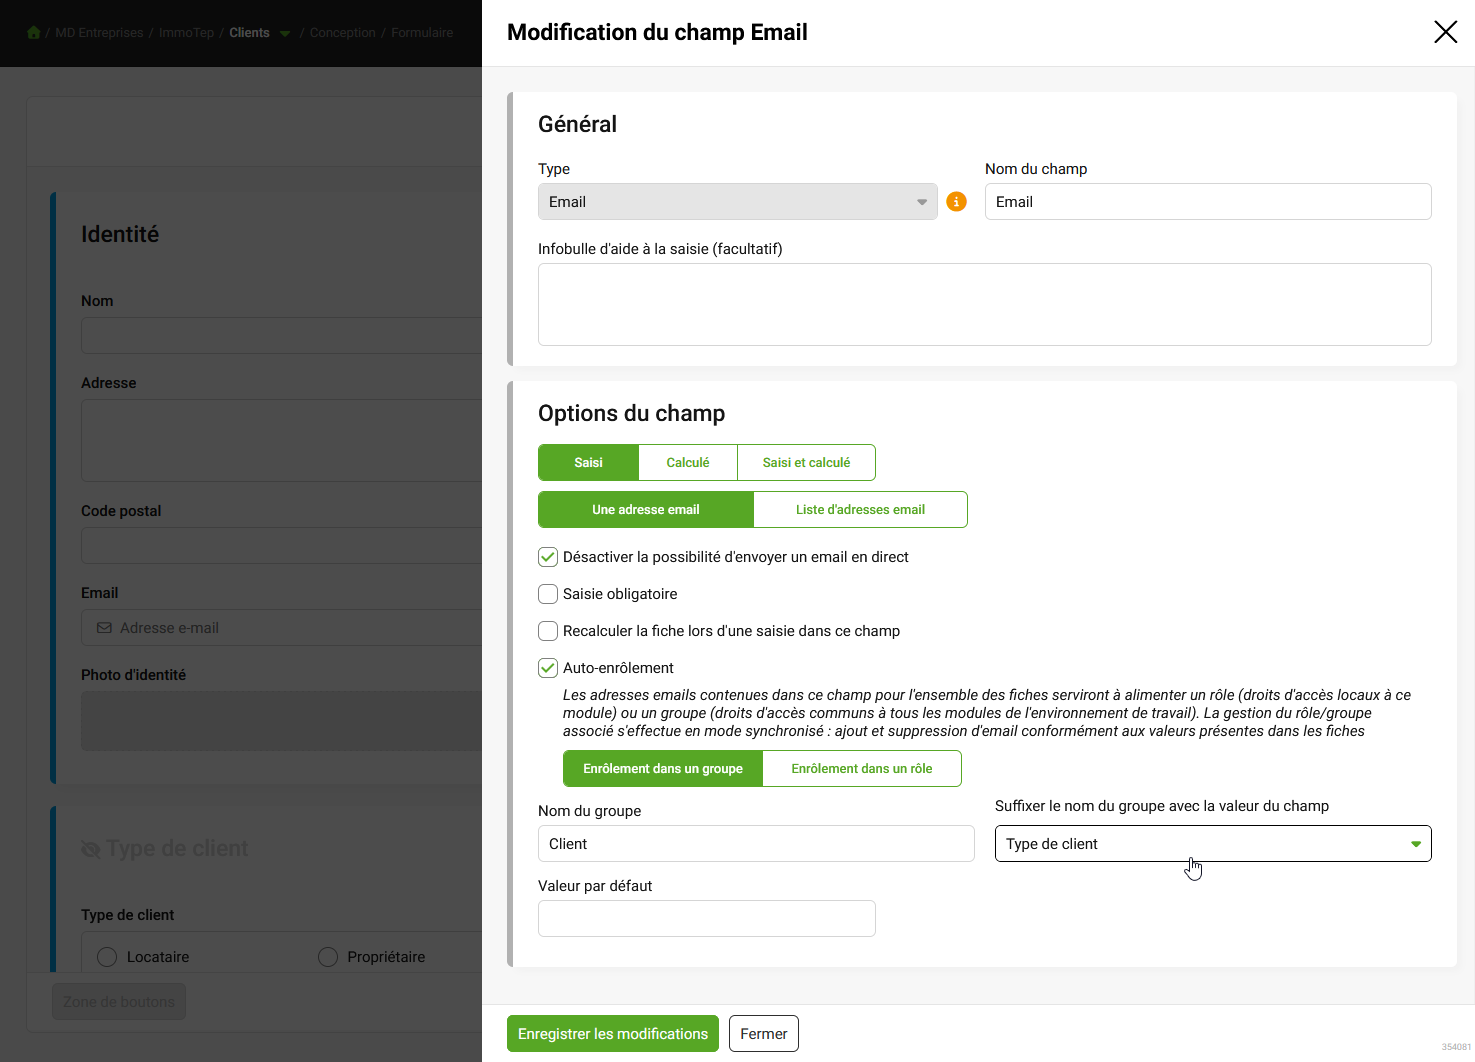Open the Type de client suffix dropdown

[1213, 844]
